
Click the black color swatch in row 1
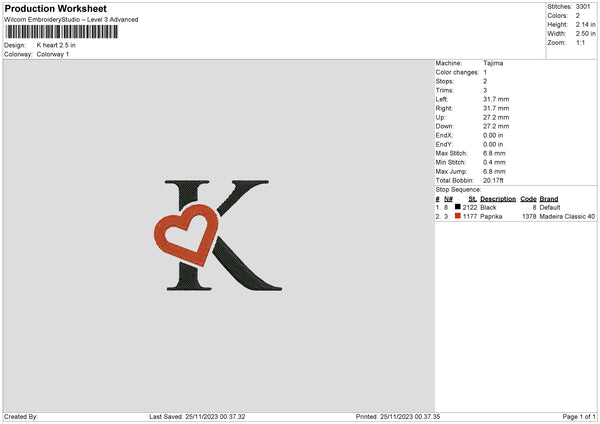tap(458, 207)
